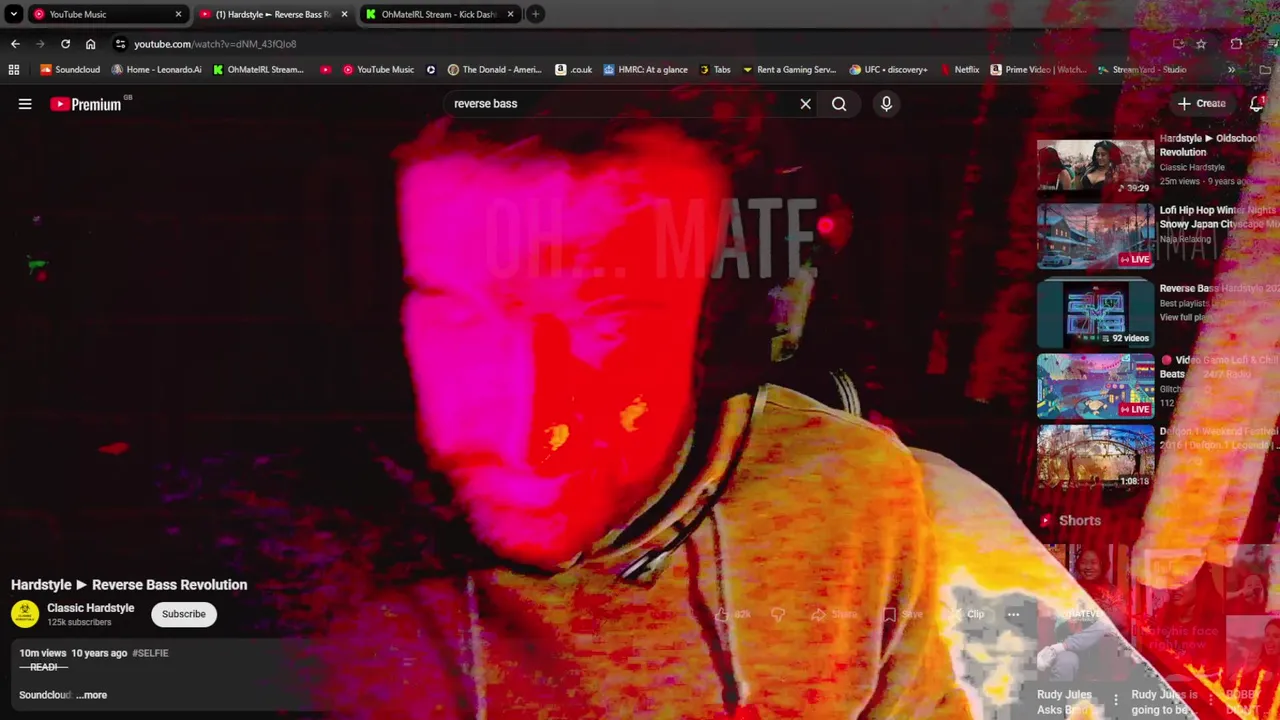Click the browser address bar URL
Image resolution: width=1280 pixels, height=720 pixels.
(215, 44)
